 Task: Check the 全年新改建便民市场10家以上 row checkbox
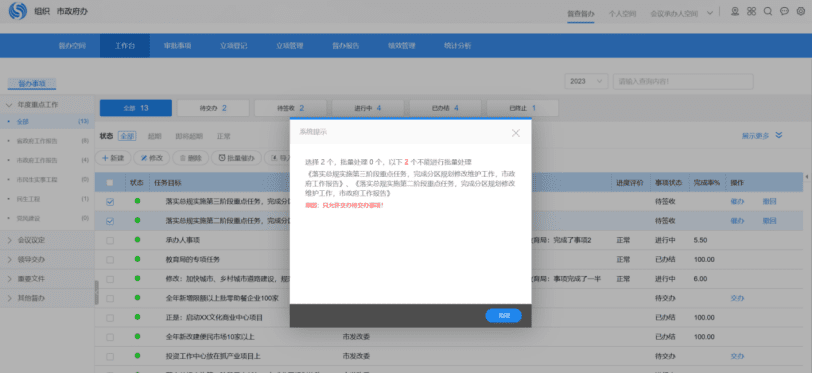click(110, 337)
